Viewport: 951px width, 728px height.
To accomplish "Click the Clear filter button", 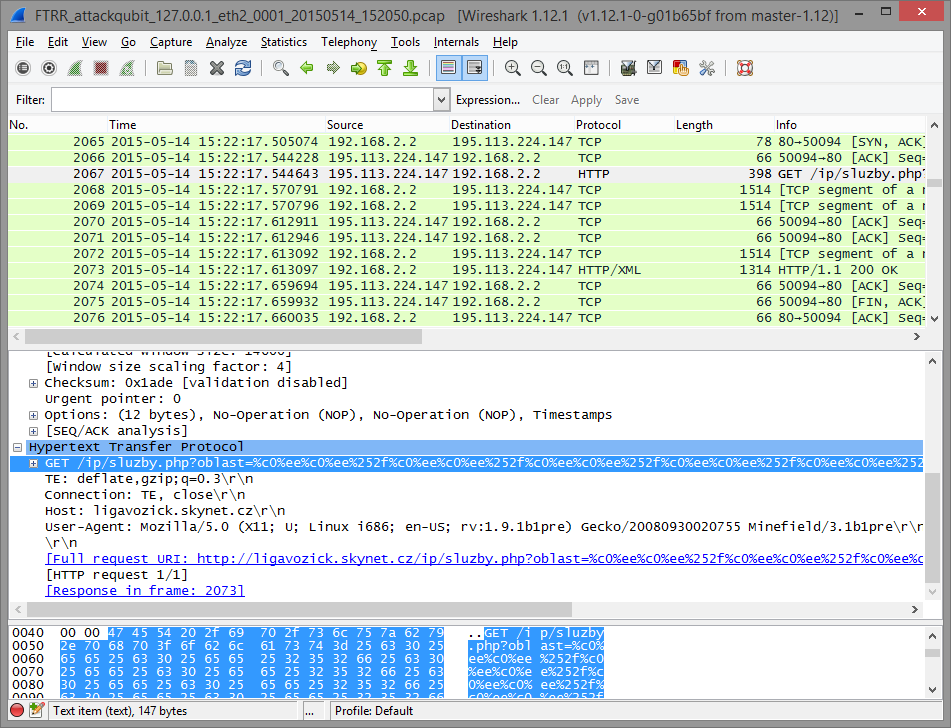I will click(545, 100).
